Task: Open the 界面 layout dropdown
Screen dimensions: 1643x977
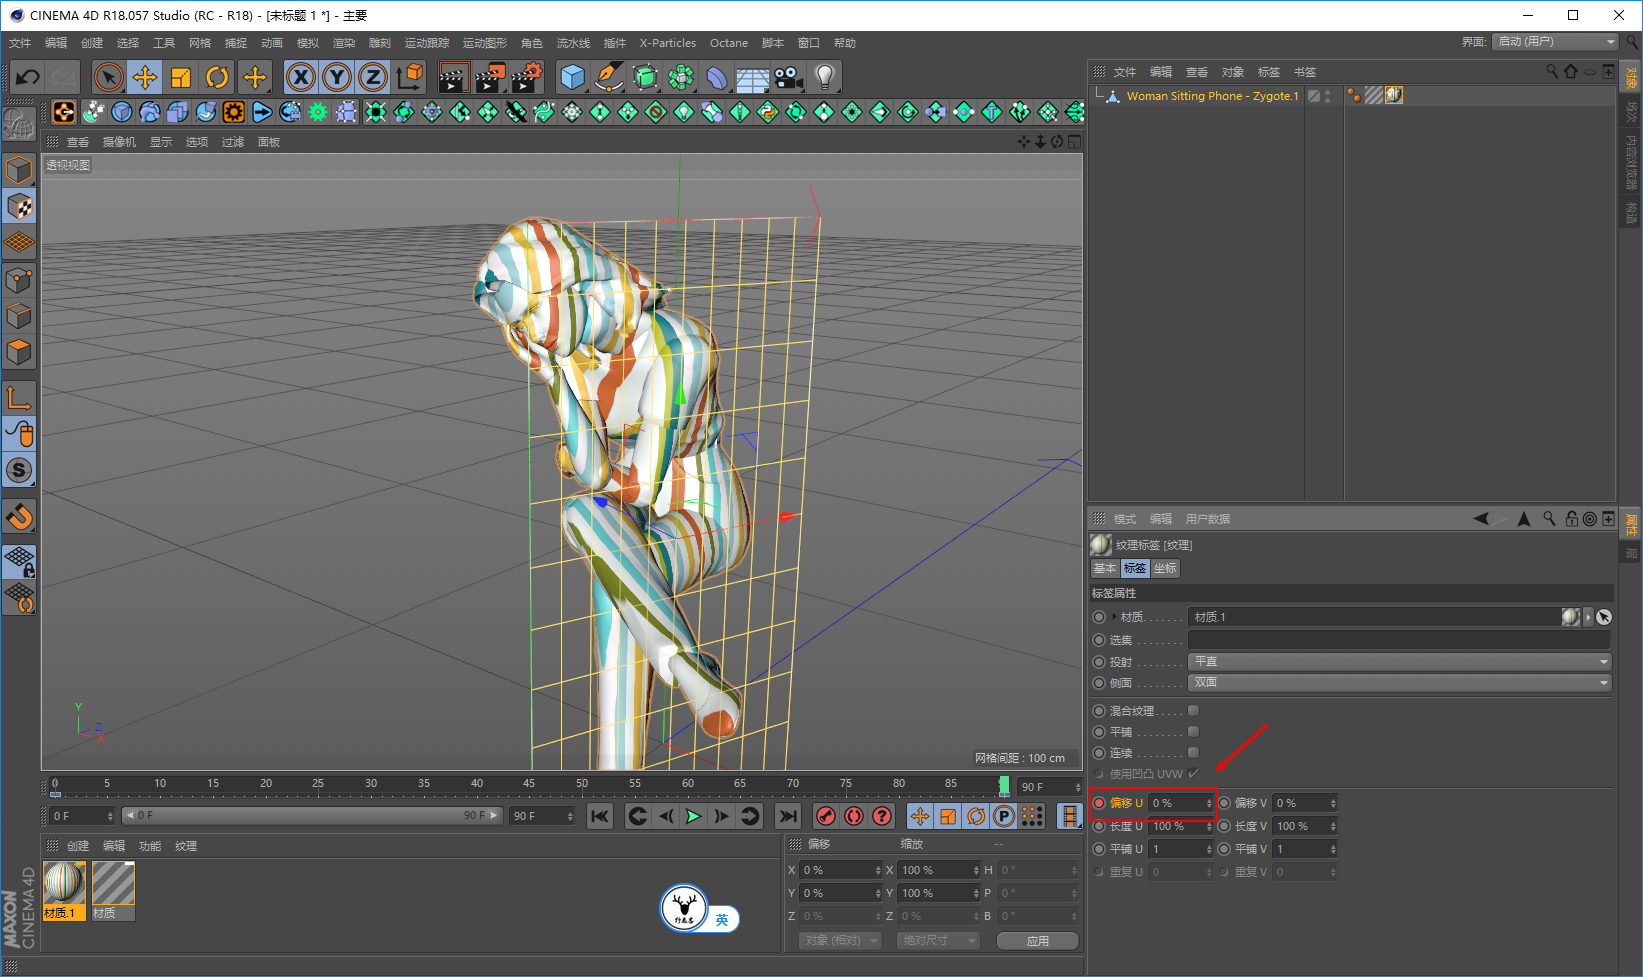Action: pos(1554,42)
